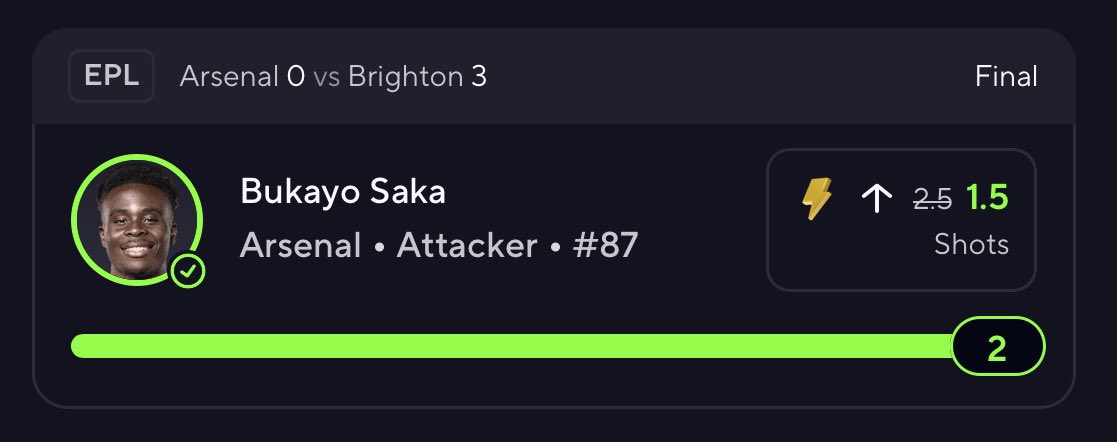Click the #87 jersey number
Image resolution: width=1117 pixels, height=442 pixels.
click(606, 246)
